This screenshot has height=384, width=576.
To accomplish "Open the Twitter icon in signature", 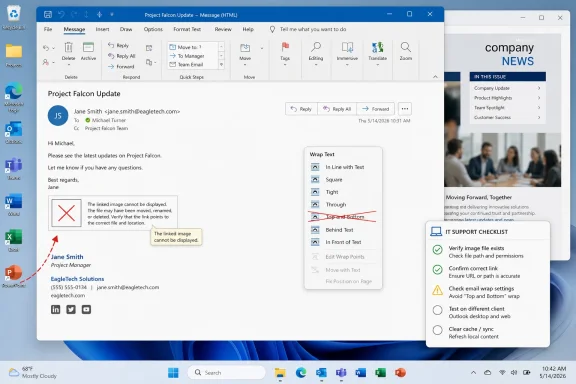I will click(71, 309).
